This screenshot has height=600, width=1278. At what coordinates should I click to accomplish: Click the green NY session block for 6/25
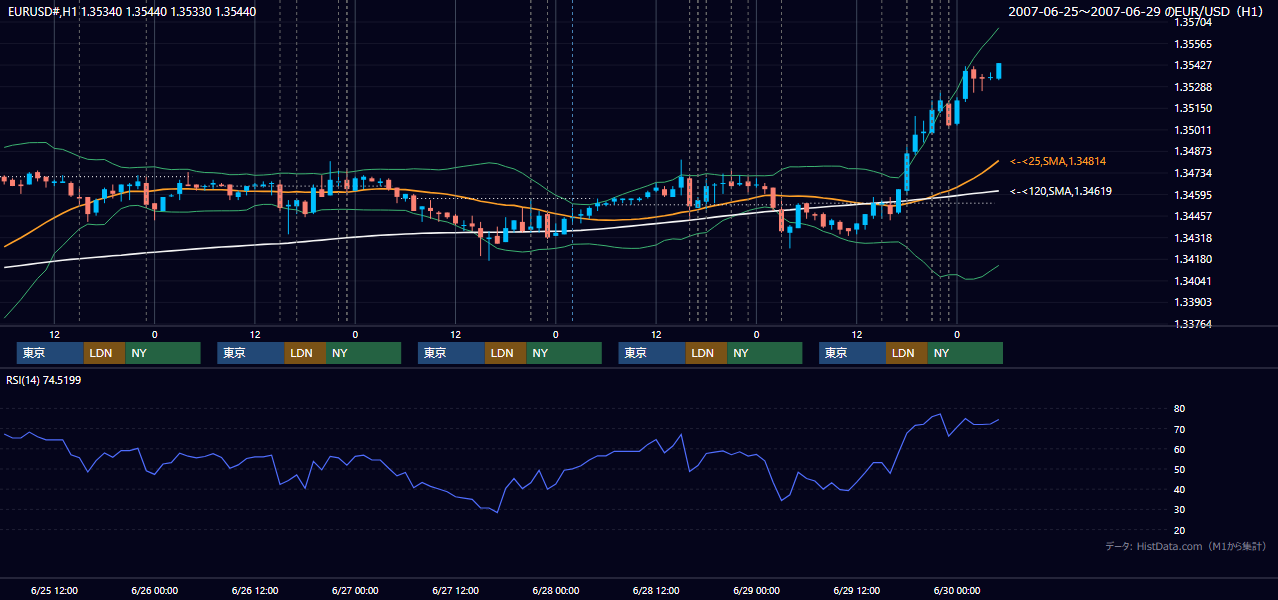(x=163, y=353)
